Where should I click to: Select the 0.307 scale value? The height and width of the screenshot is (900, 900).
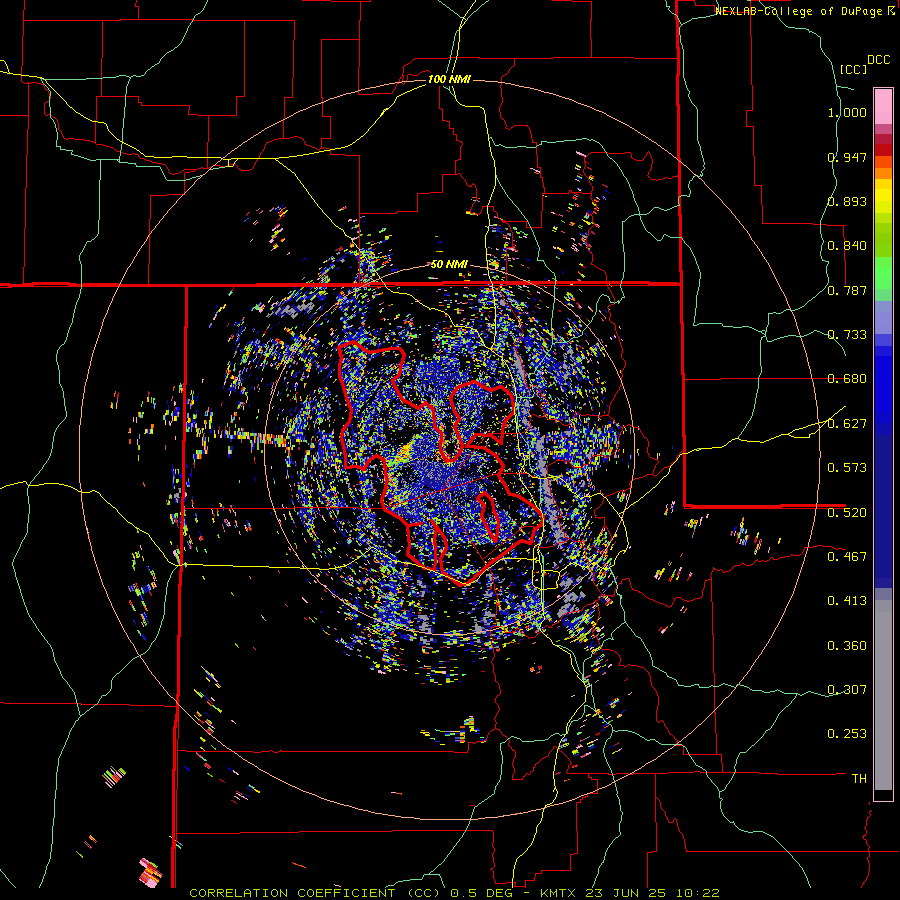pyautogui.click(x=847, y=690)
